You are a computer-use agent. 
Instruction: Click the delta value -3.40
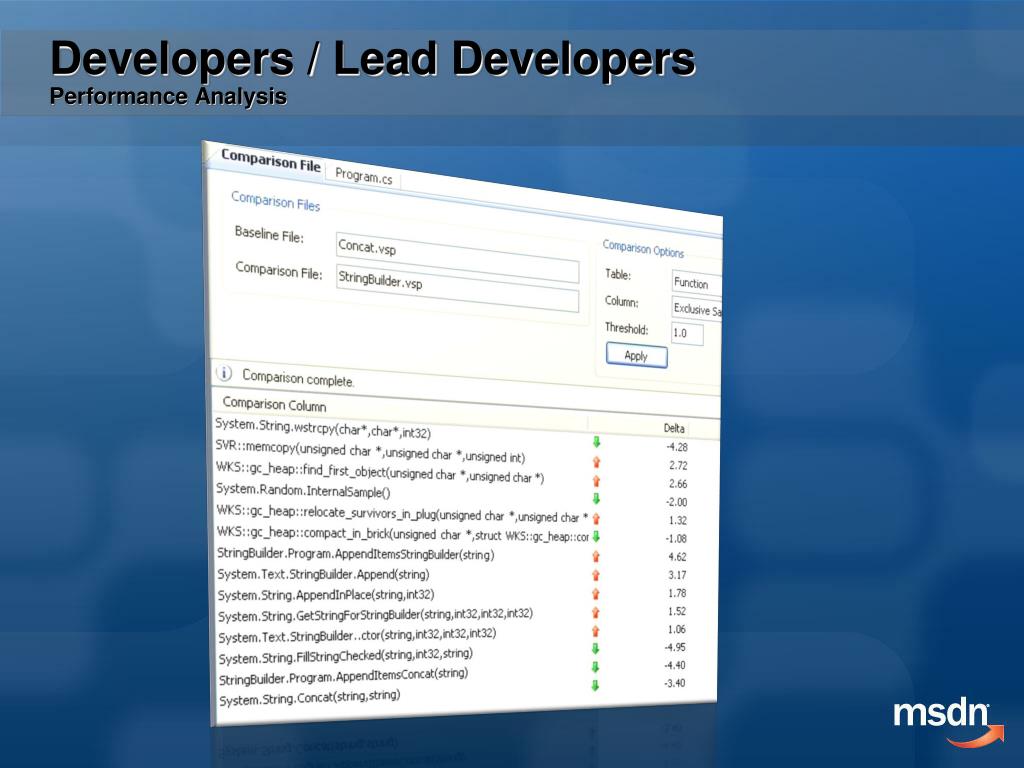675,683
